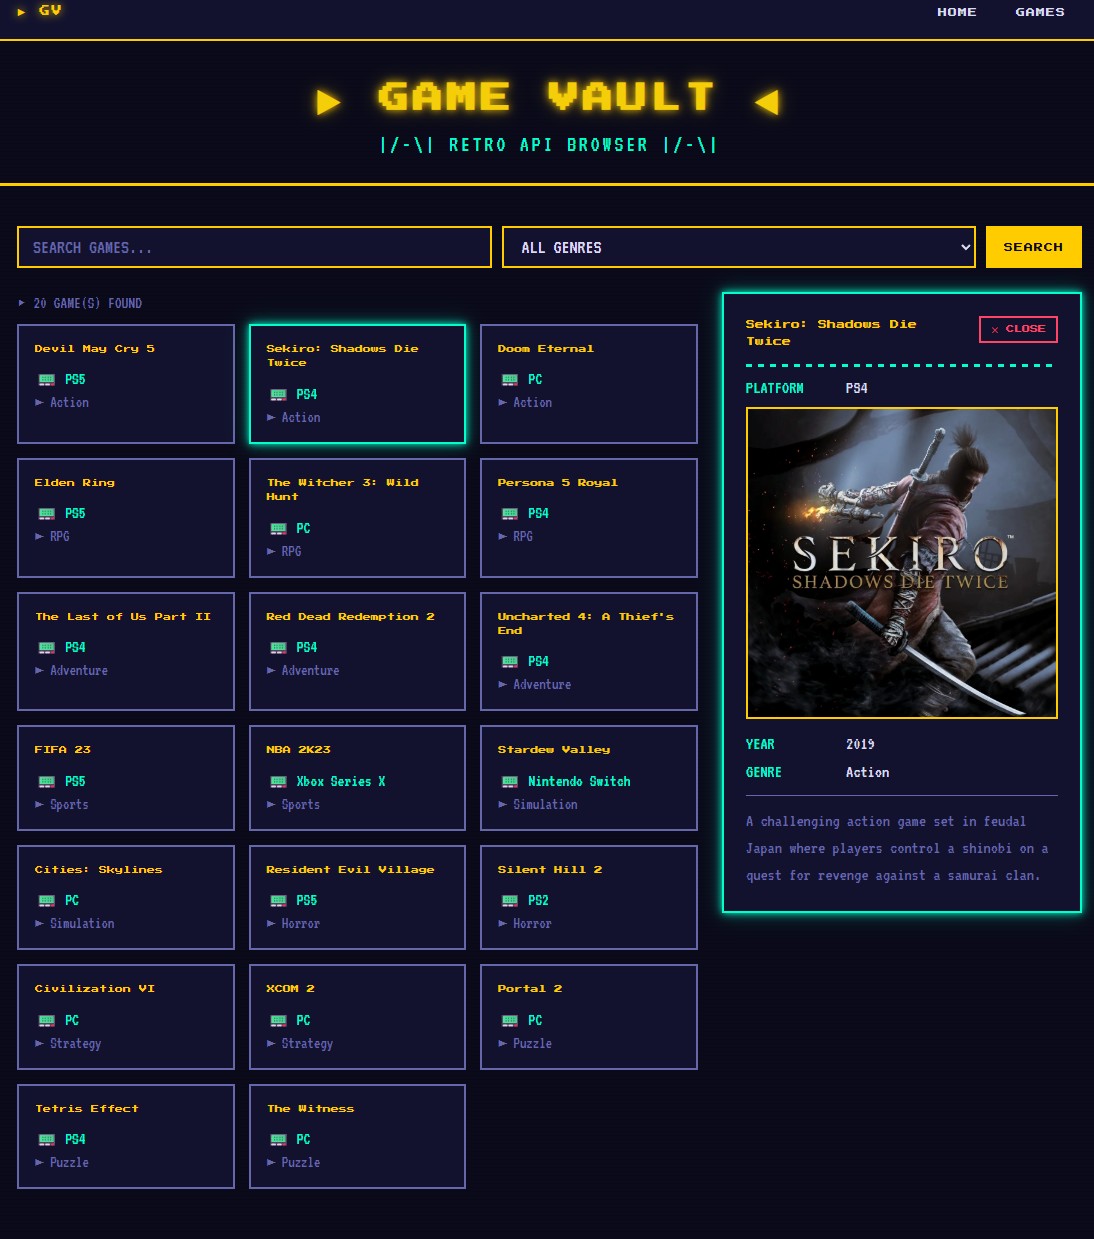The width and height of the screenshot is (1094, 1239).
Task: Click the Simulation genre on Stardew Valley
Action: click(545, 805)
